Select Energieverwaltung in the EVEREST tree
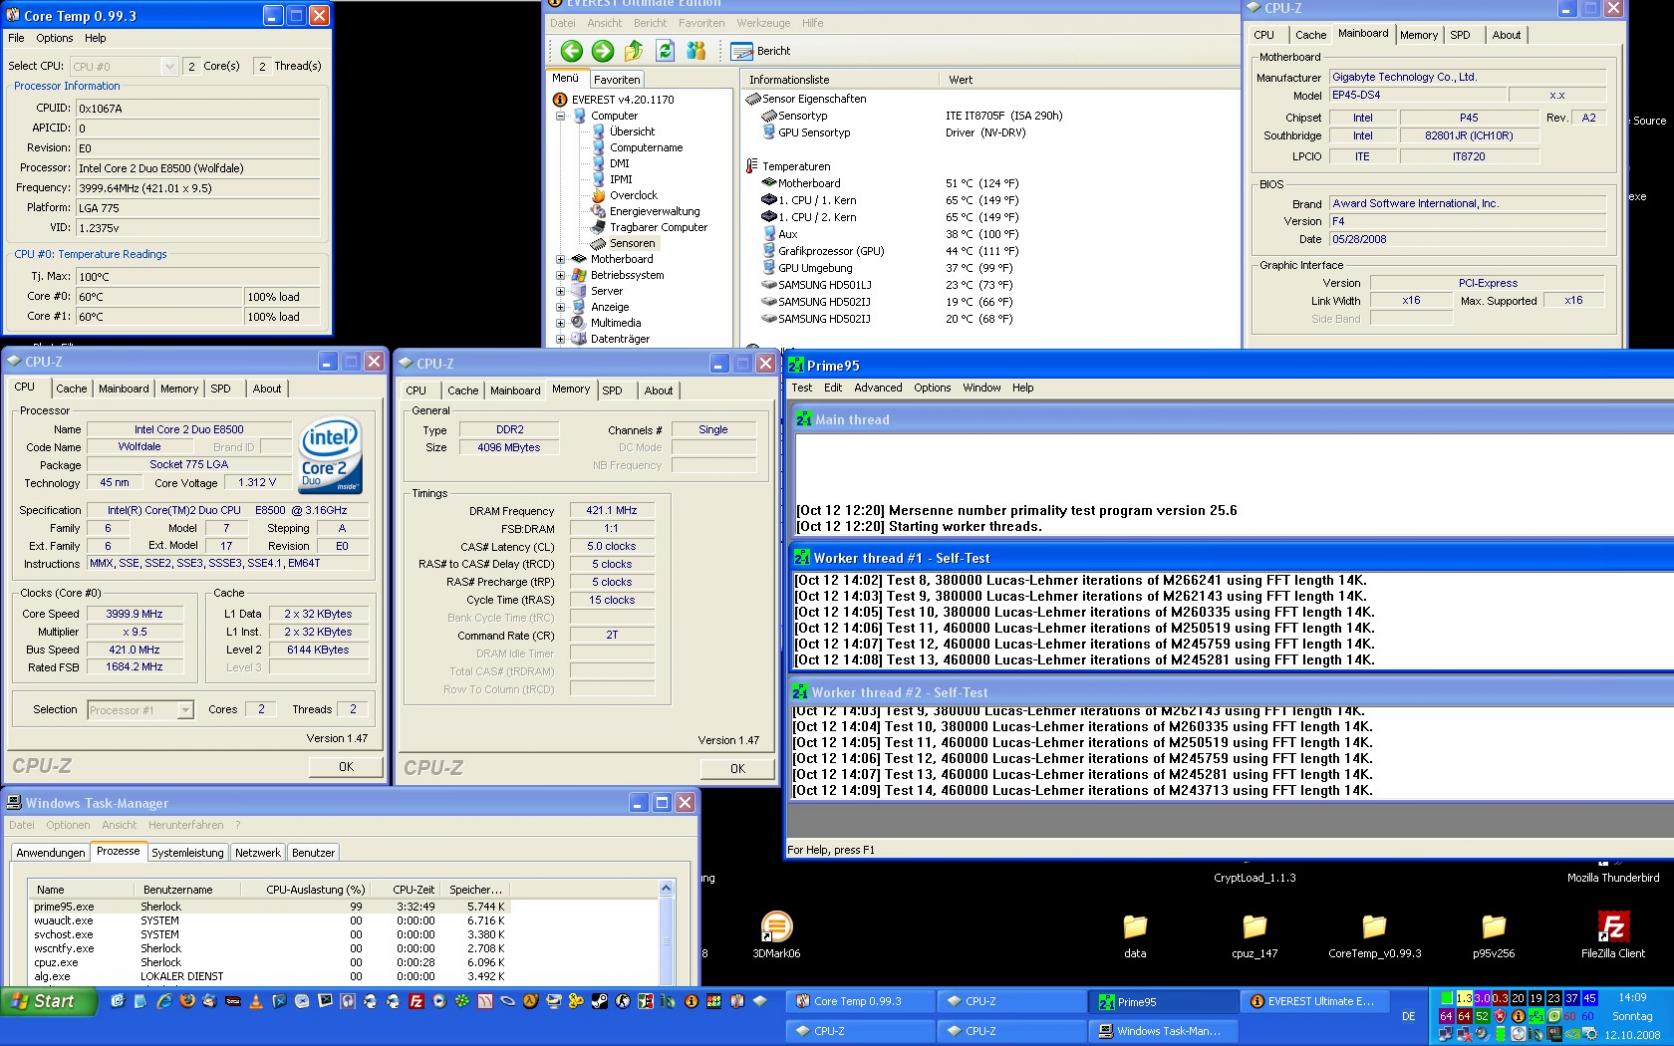The image size is (1674, 1046). coord(654,211)
